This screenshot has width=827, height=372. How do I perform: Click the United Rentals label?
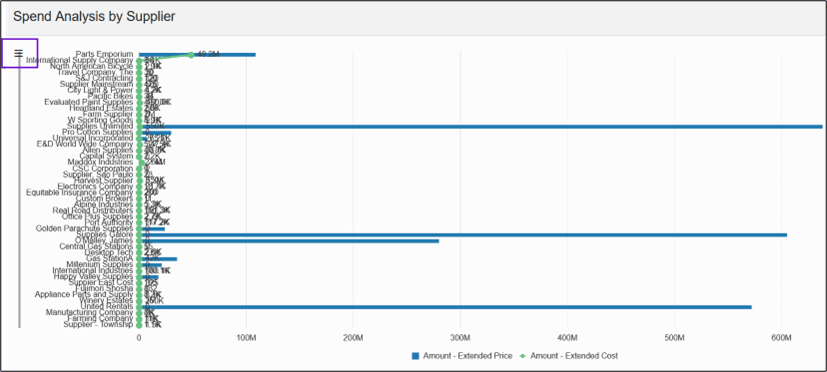tap(107, 307)
